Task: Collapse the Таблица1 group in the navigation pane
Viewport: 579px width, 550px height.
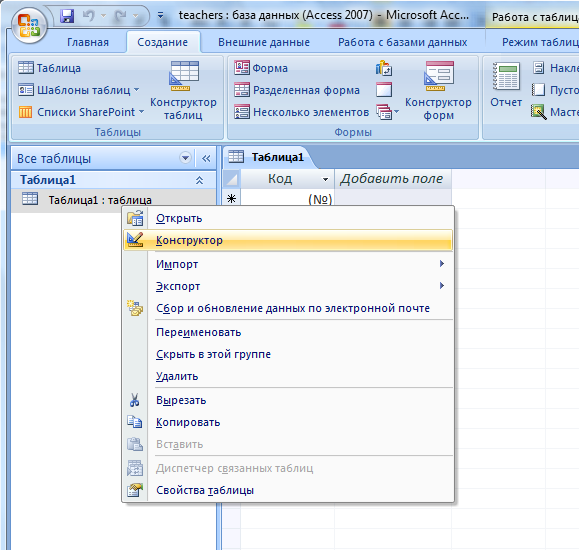Action: (199, 180)
